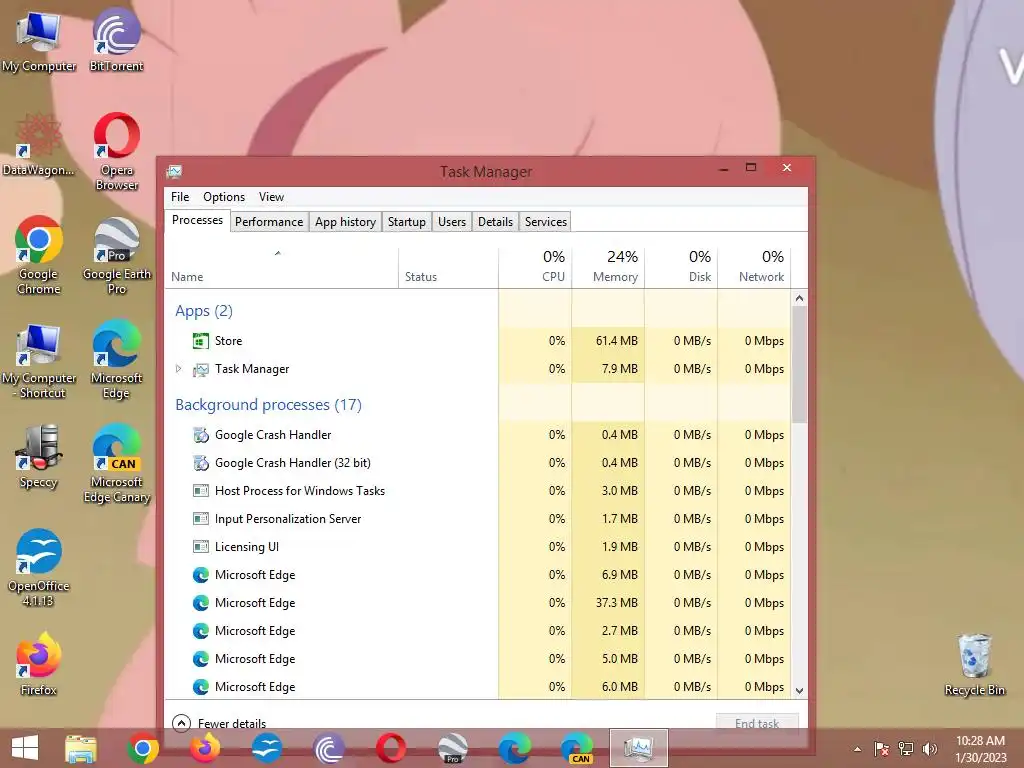The image size is (1024, 768).
Task: Click the Windows Start button
Action: (25, 748)
